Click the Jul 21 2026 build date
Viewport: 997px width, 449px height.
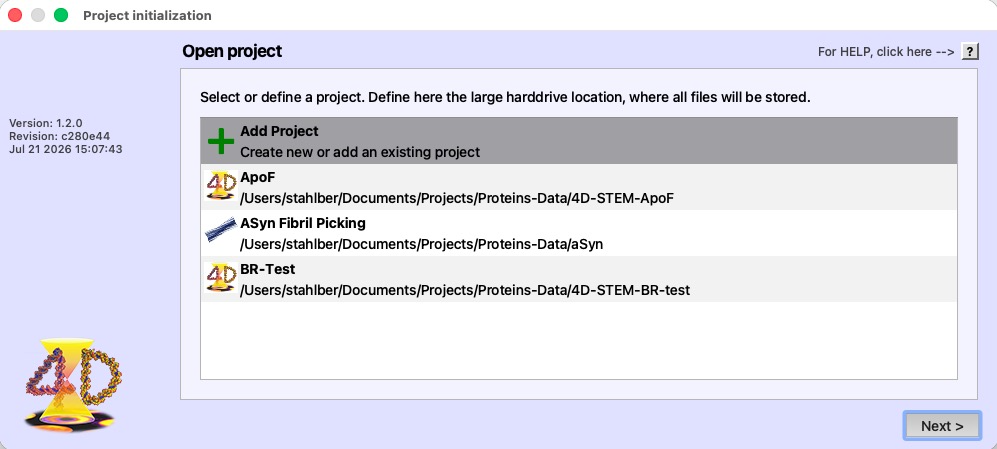[65, 149]
